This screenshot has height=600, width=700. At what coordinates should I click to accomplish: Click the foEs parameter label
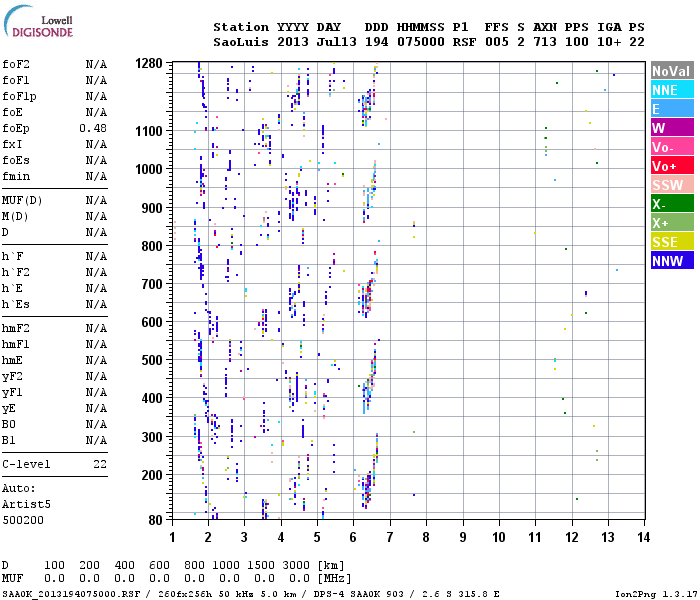click(x=16, y=160)
